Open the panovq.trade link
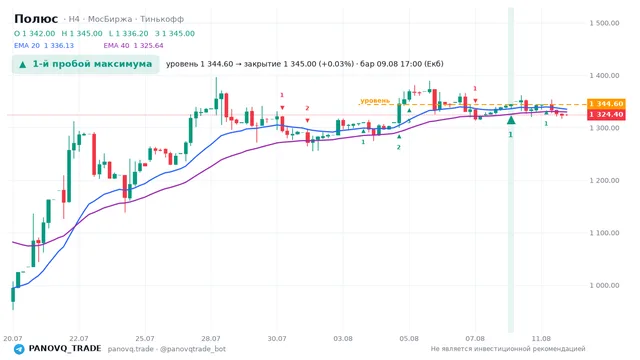 click(x=131, y=349)
